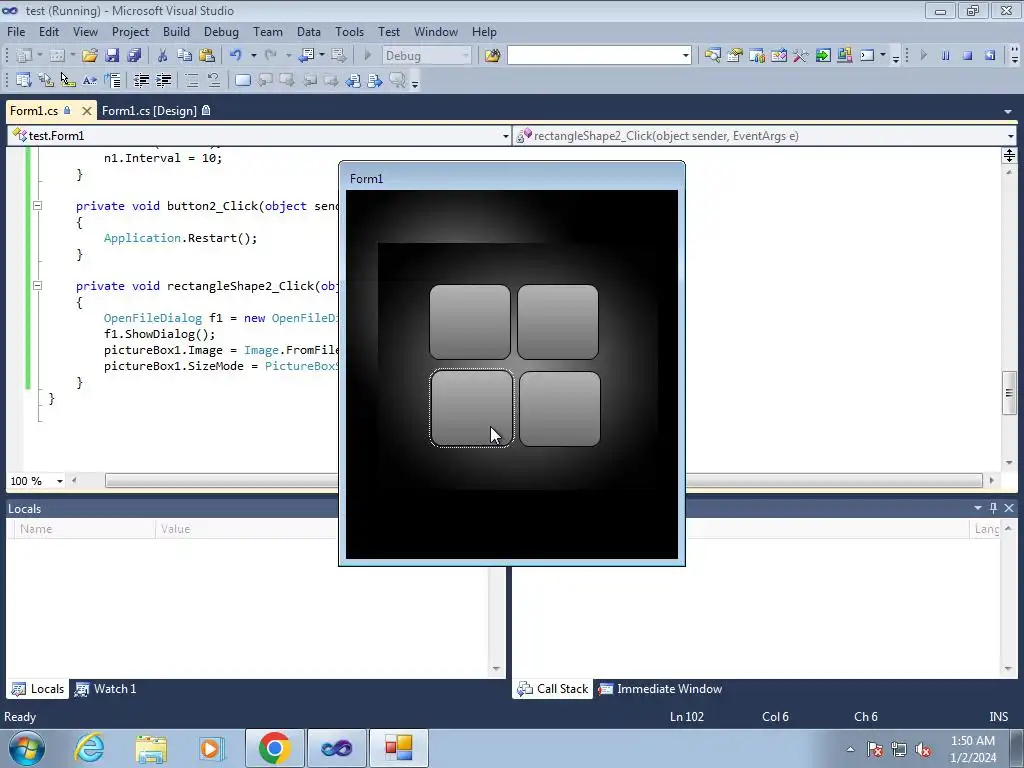Click the volume icon in system tray

pos(923,749)
